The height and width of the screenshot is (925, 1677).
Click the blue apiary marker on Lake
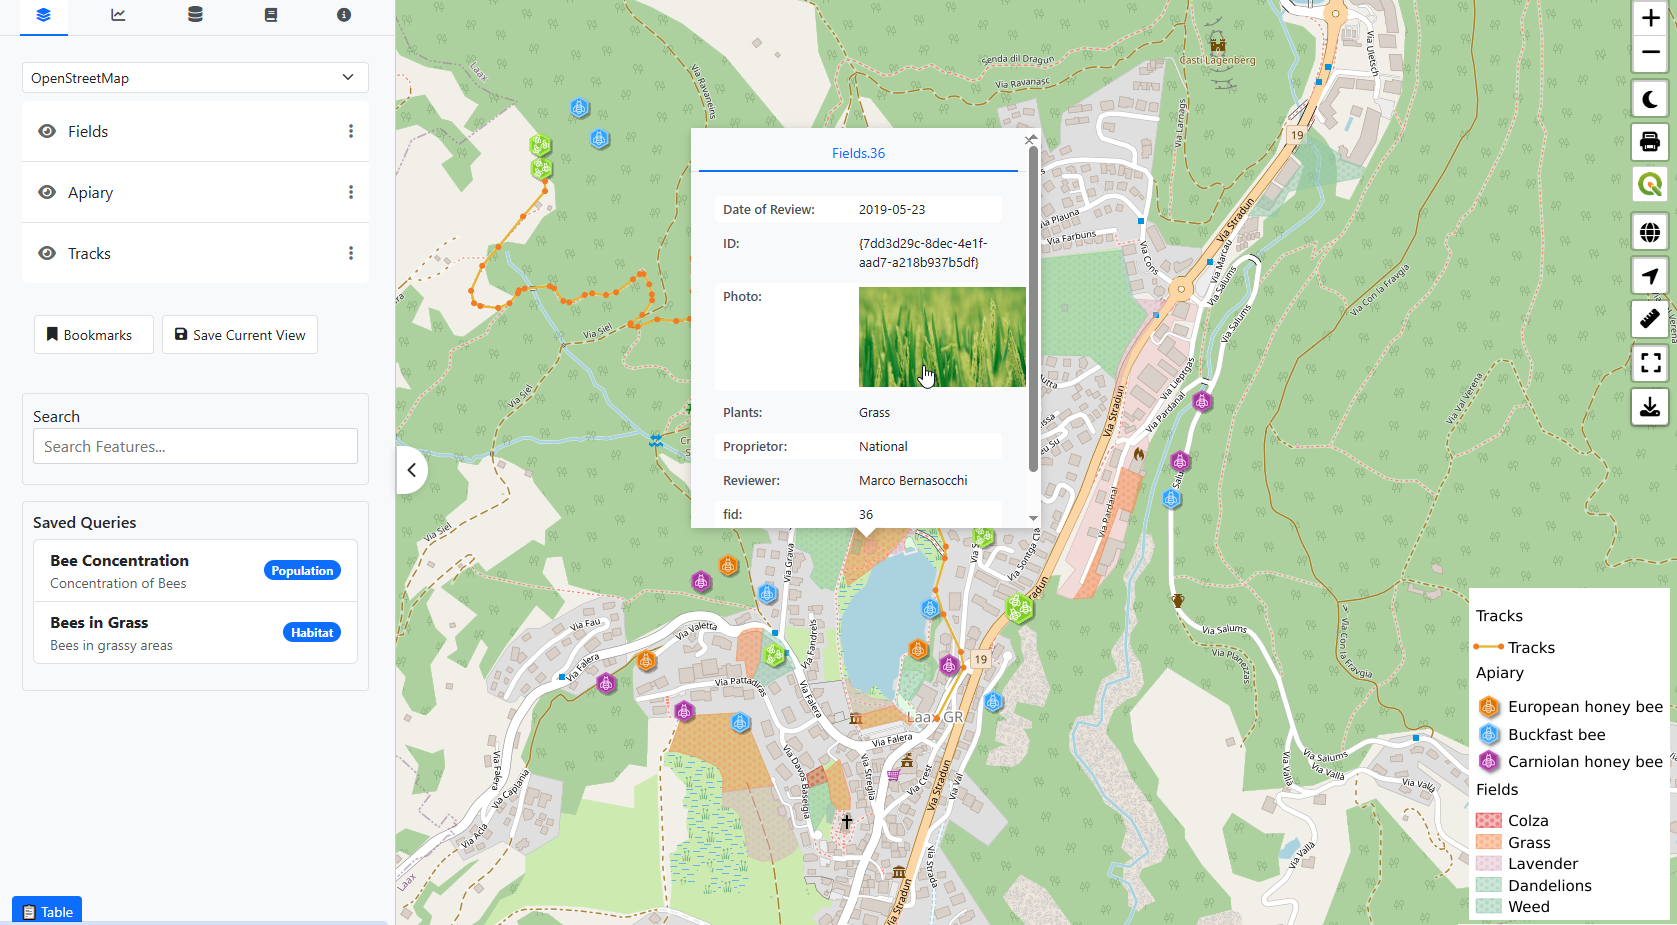pyautogui.click(x=930, y=609)
